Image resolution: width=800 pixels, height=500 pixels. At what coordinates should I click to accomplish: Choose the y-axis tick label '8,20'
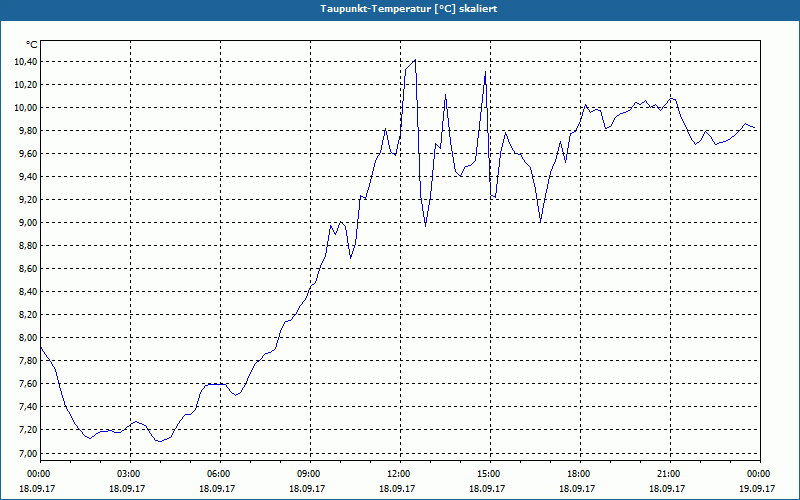[x=29, y=314]
